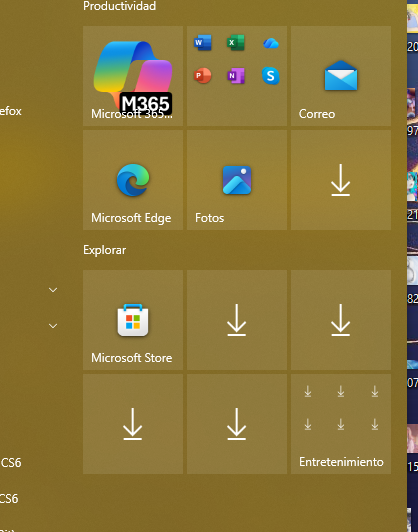The width and height of the screenshot is (418, 532).
Task: Open the Firefox entry in the app list
Action: (x=11, y=111)
